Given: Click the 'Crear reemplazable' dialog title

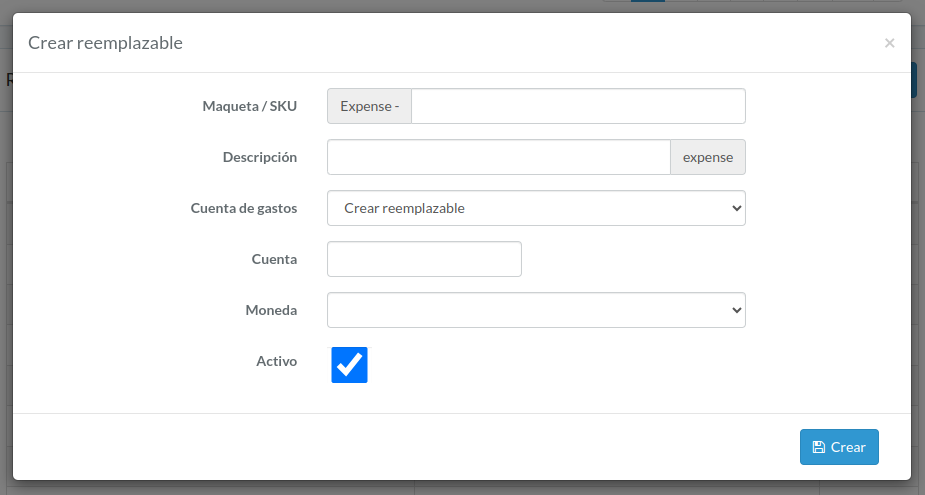Looking at the screenshot, I should [x=106, y=43].
